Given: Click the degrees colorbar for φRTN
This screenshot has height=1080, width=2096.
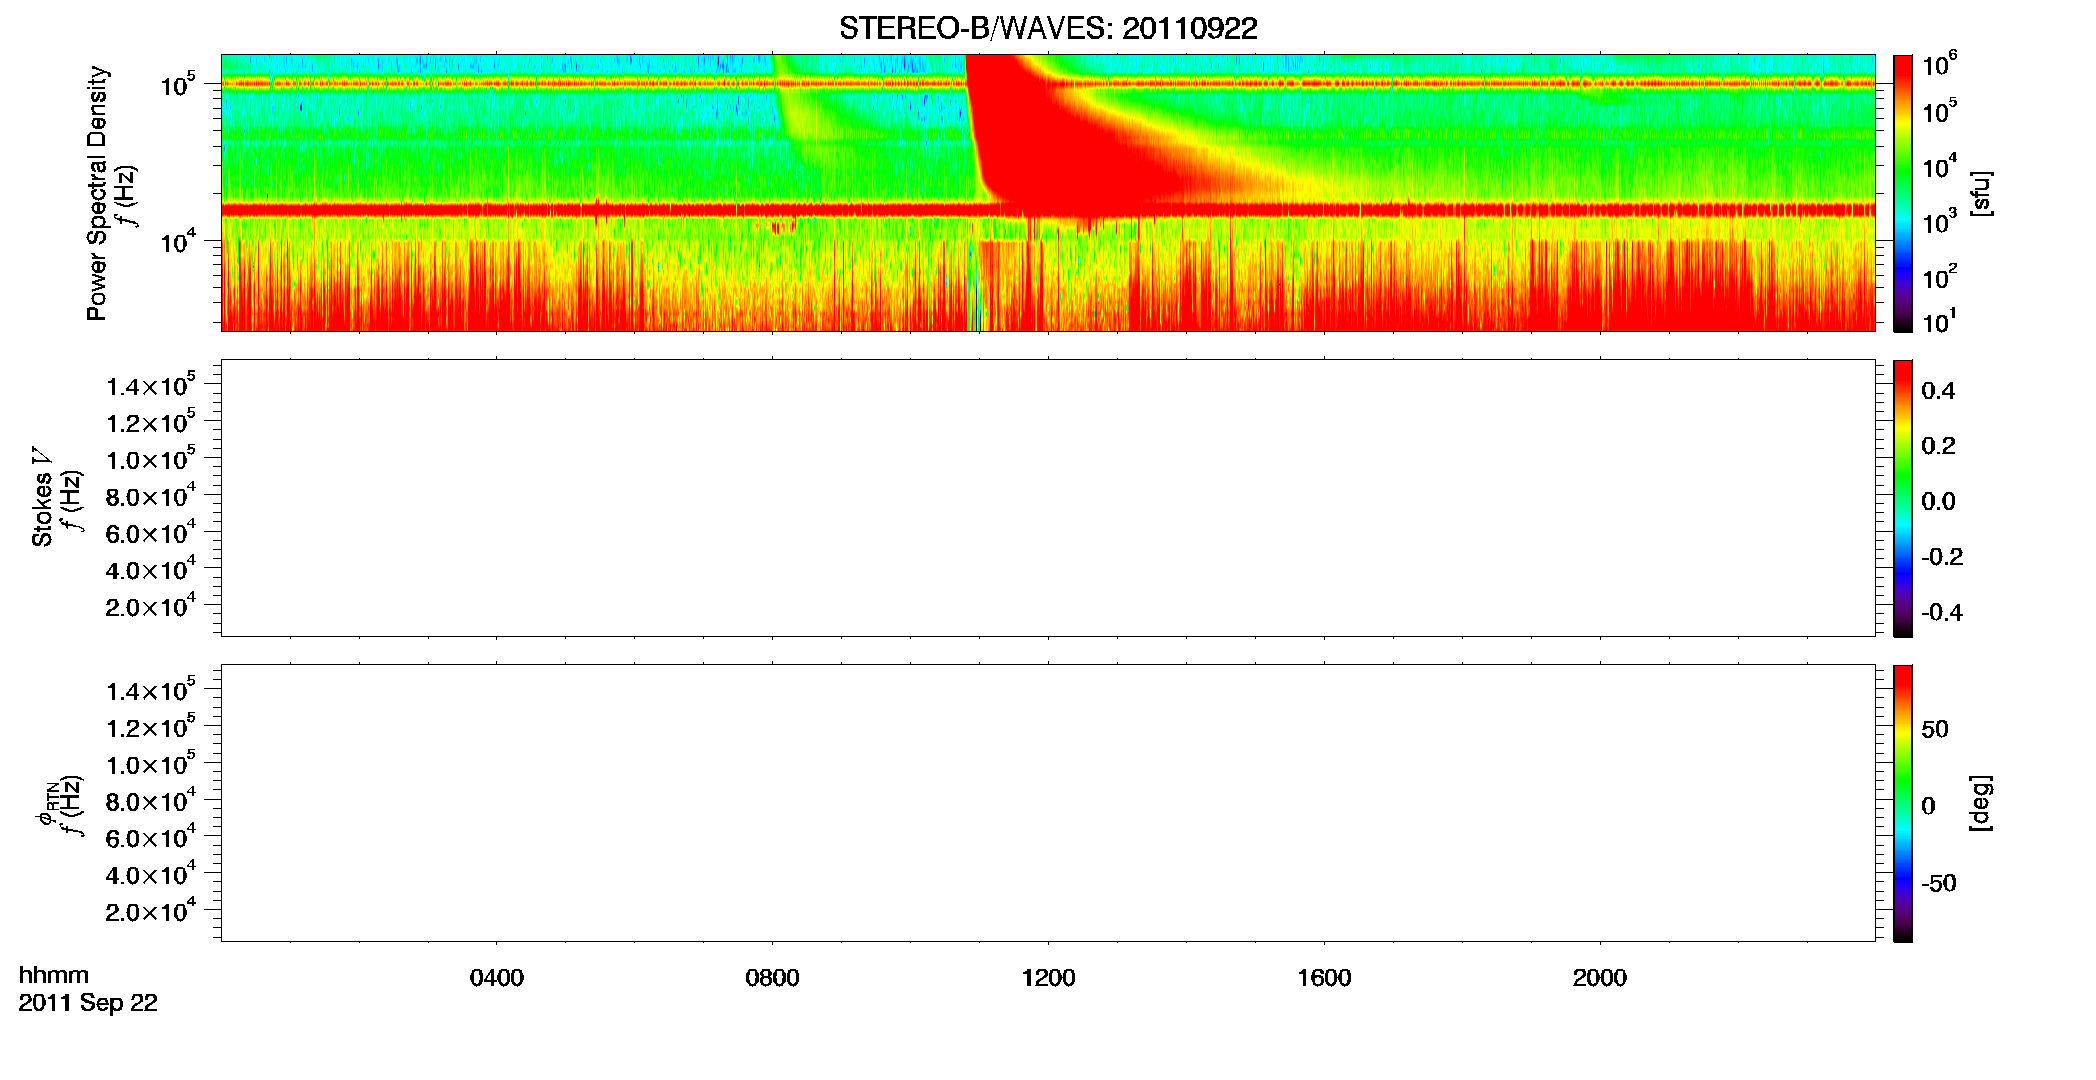Looking at the screenshot, I should click(x=1903, y=803).
